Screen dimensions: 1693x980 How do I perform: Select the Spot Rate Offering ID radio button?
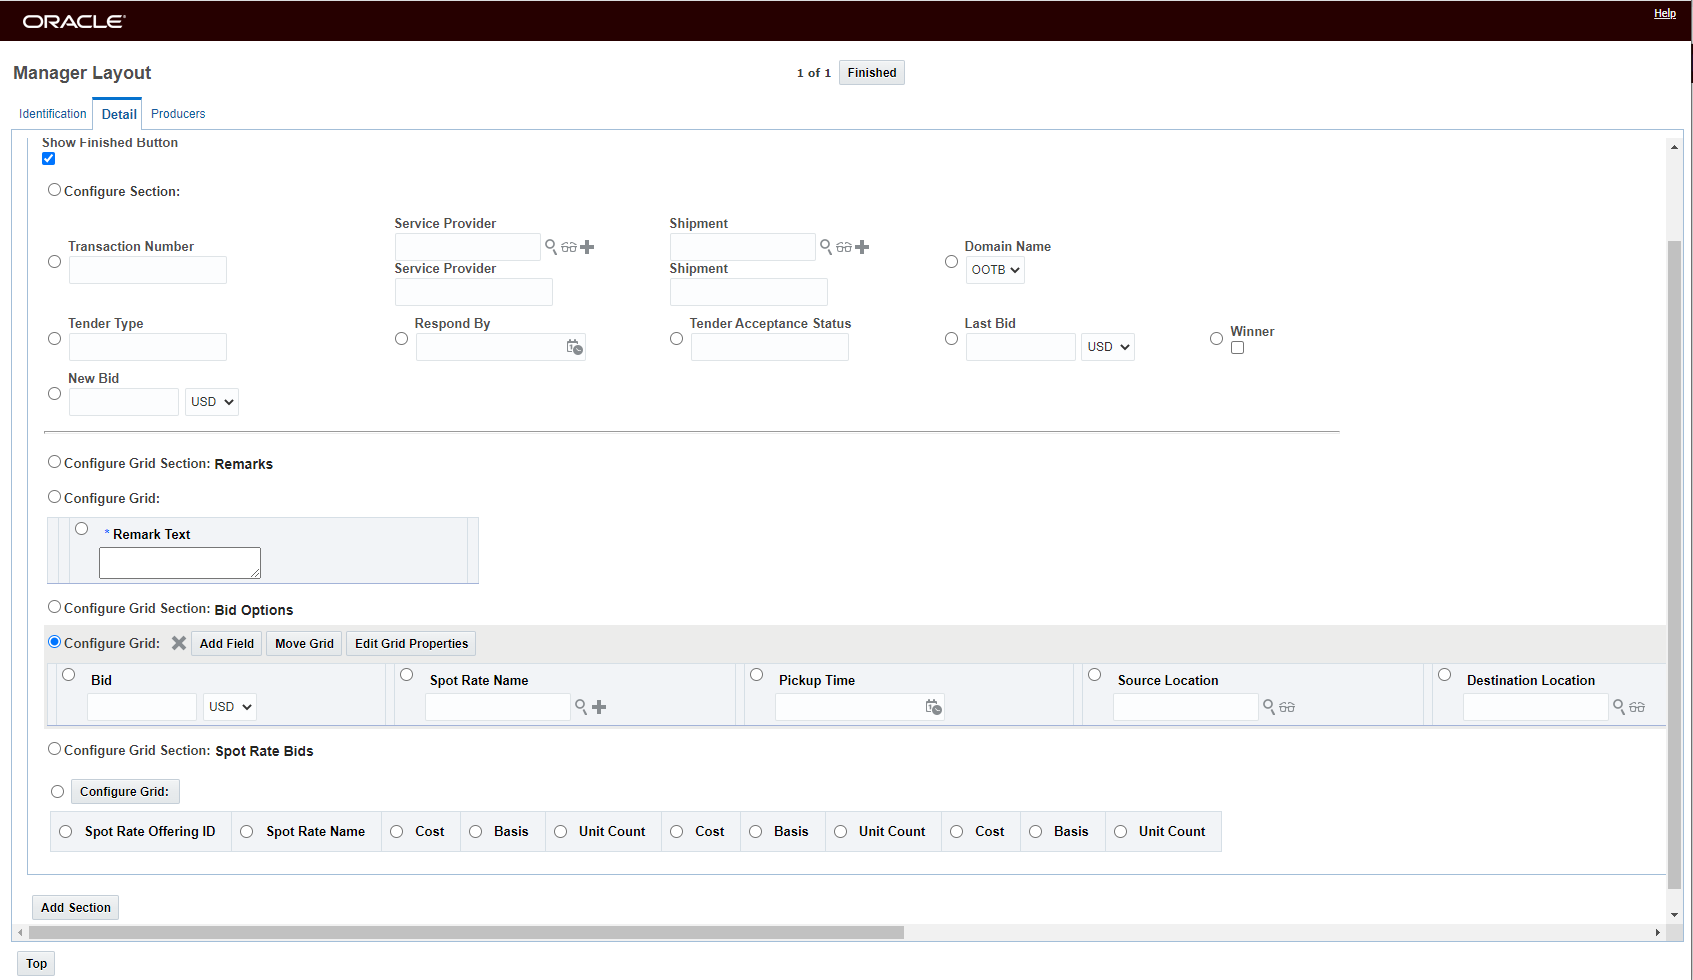pyautogui.click(x=66, y=832)
